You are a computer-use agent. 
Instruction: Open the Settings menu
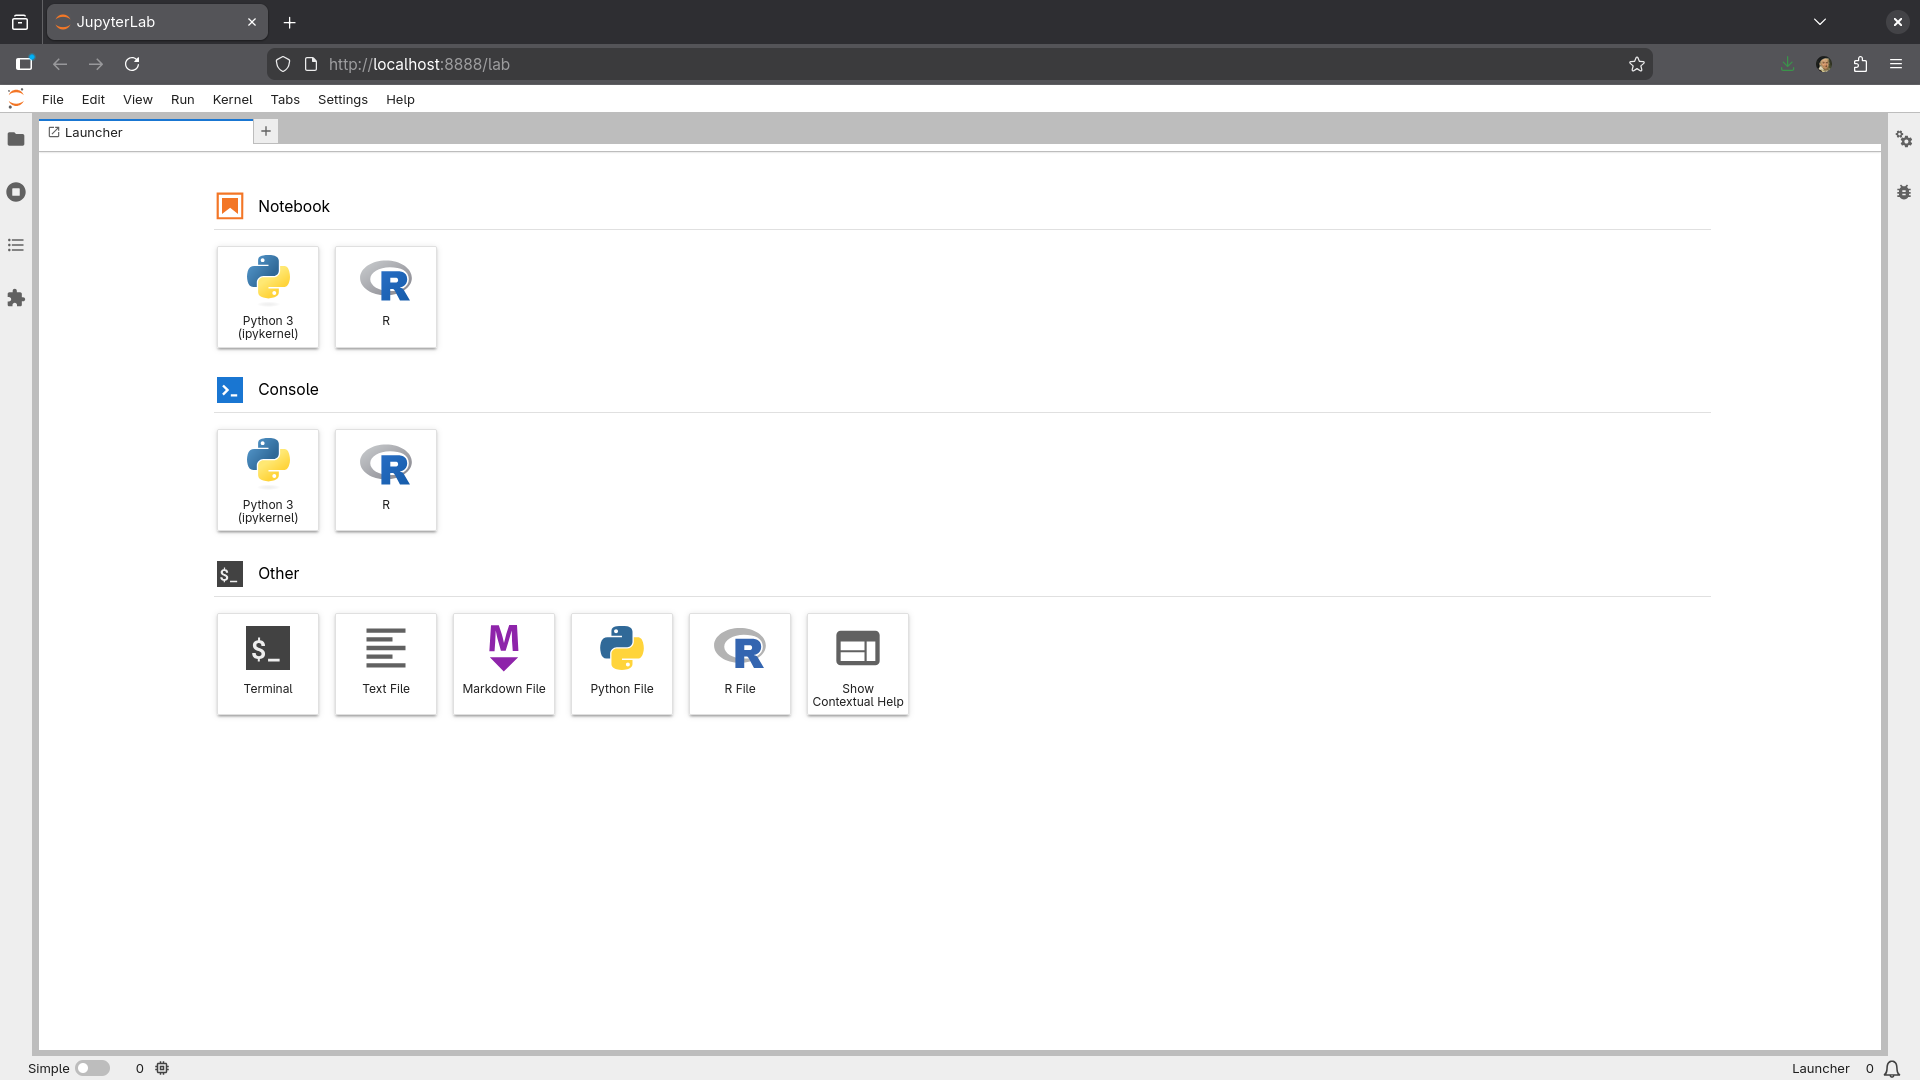(342, 99)
